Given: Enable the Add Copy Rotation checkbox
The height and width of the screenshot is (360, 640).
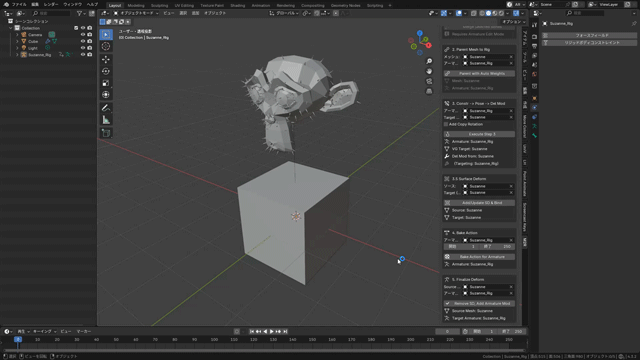Looking at the screenshot, I should tap(446, 124).
